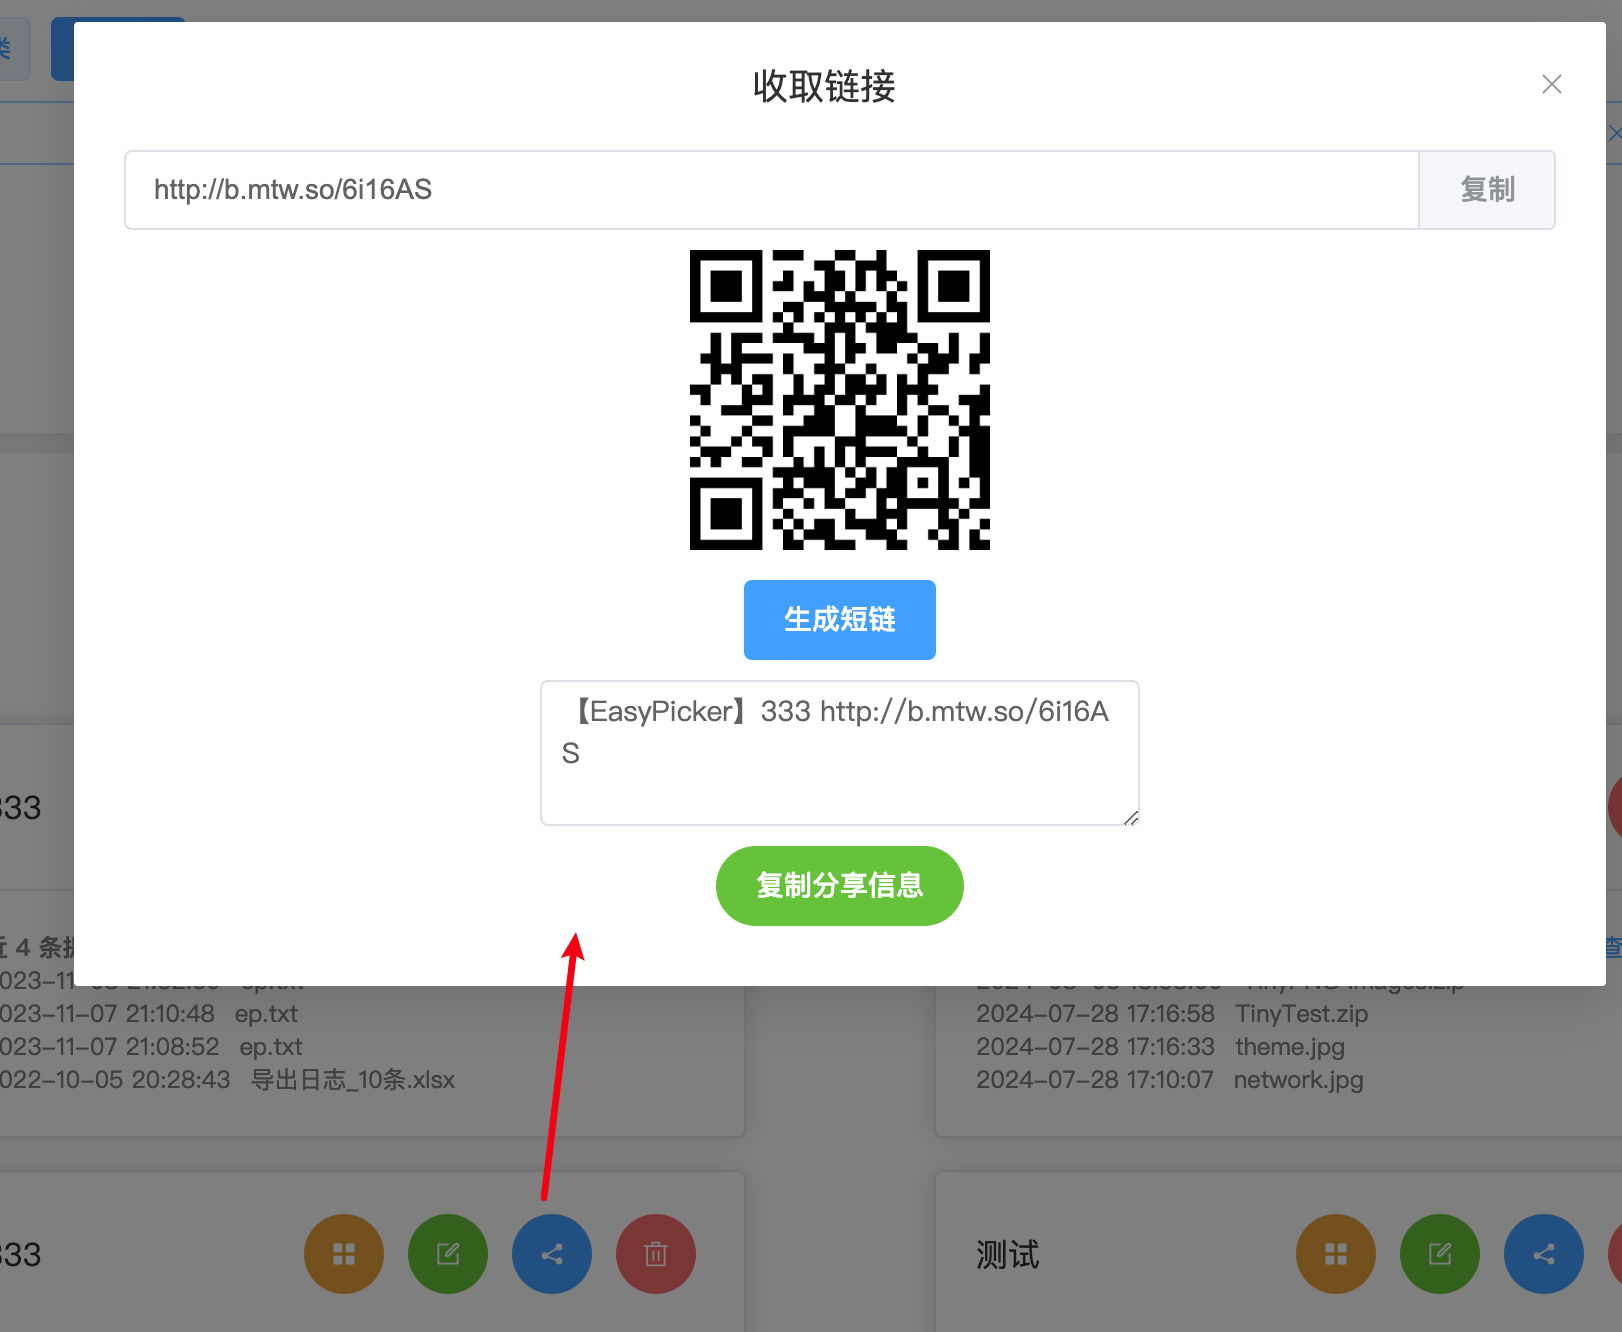The height and width of the screenshot is (1332, 1622).
Task: Click the QR code image
Action: (x=840, y=400)
